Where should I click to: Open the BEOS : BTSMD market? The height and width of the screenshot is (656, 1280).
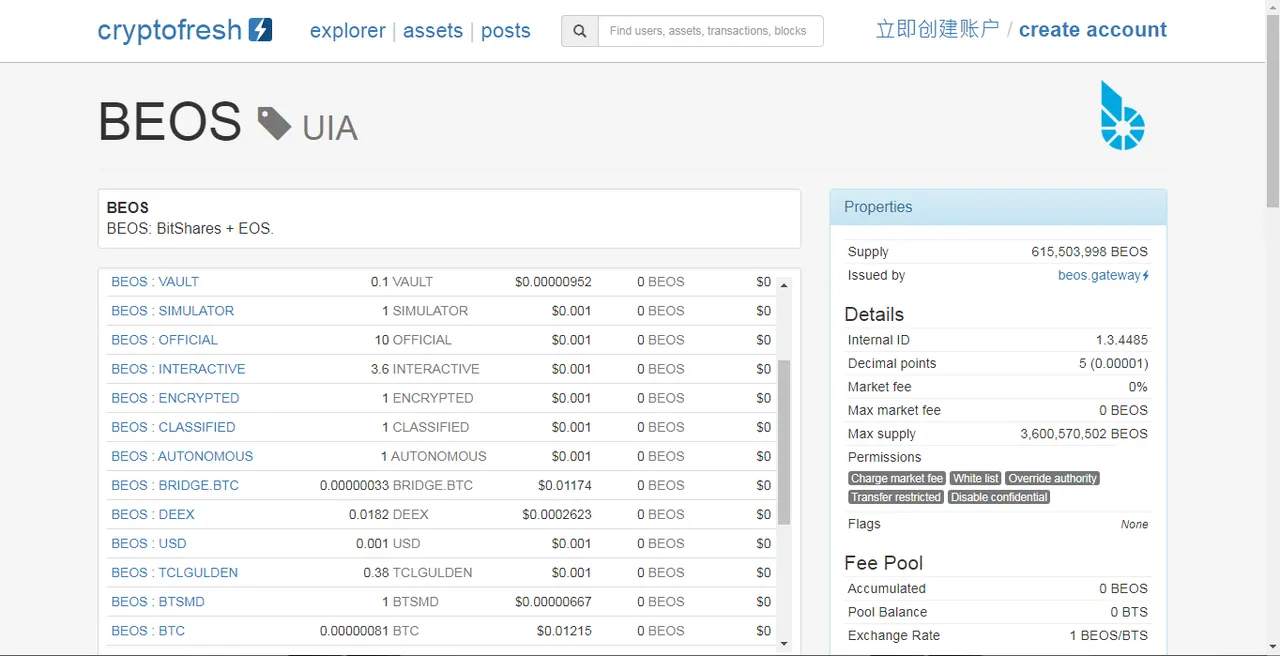(x=158, y=601)
